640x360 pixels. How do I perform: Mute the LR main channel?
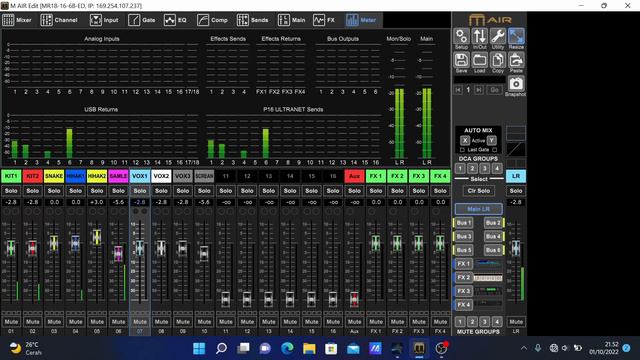516,322
